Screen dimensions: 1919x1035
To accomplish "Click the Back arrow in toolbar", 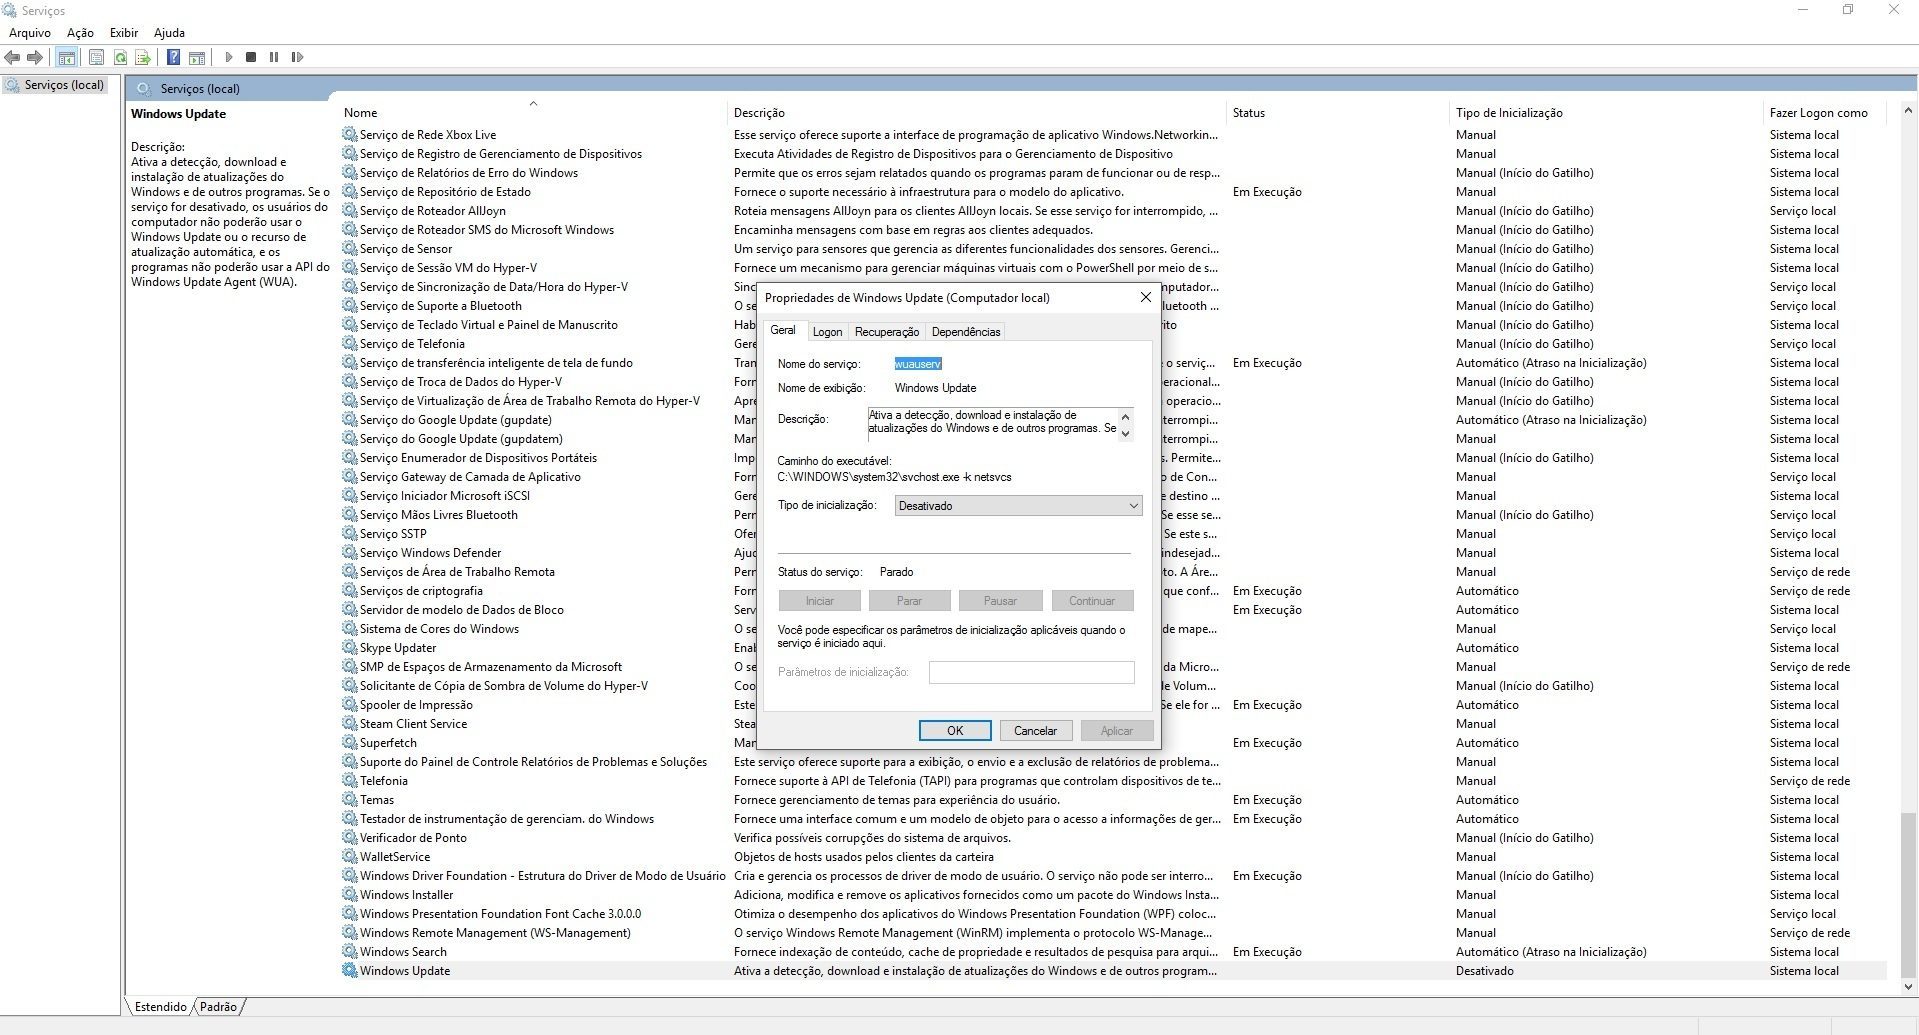I will click(x=13, y=57).
